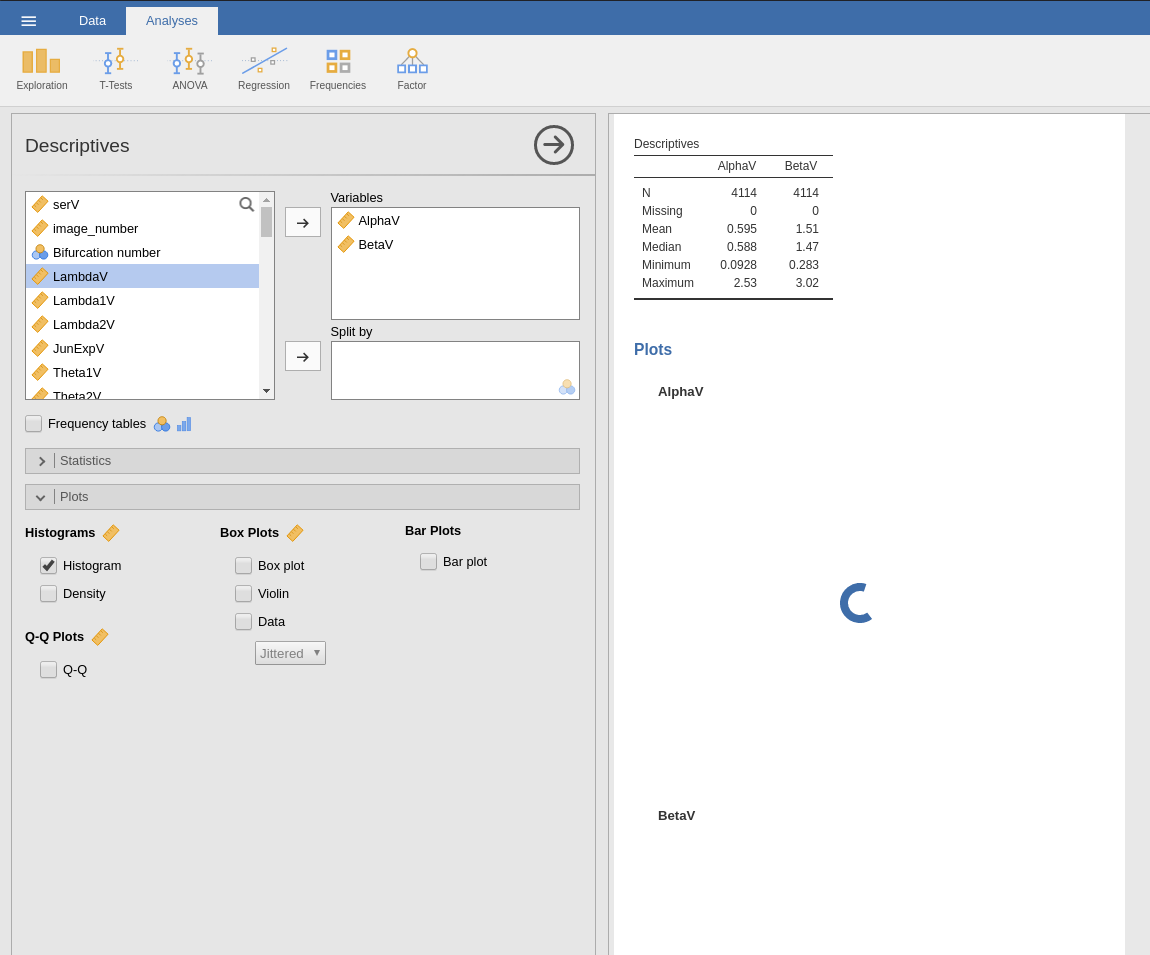The width and height of the screenshot is (1150, 955).
Task: Click the AlphaV Mean value 0.595
Action: pos(741,229)
